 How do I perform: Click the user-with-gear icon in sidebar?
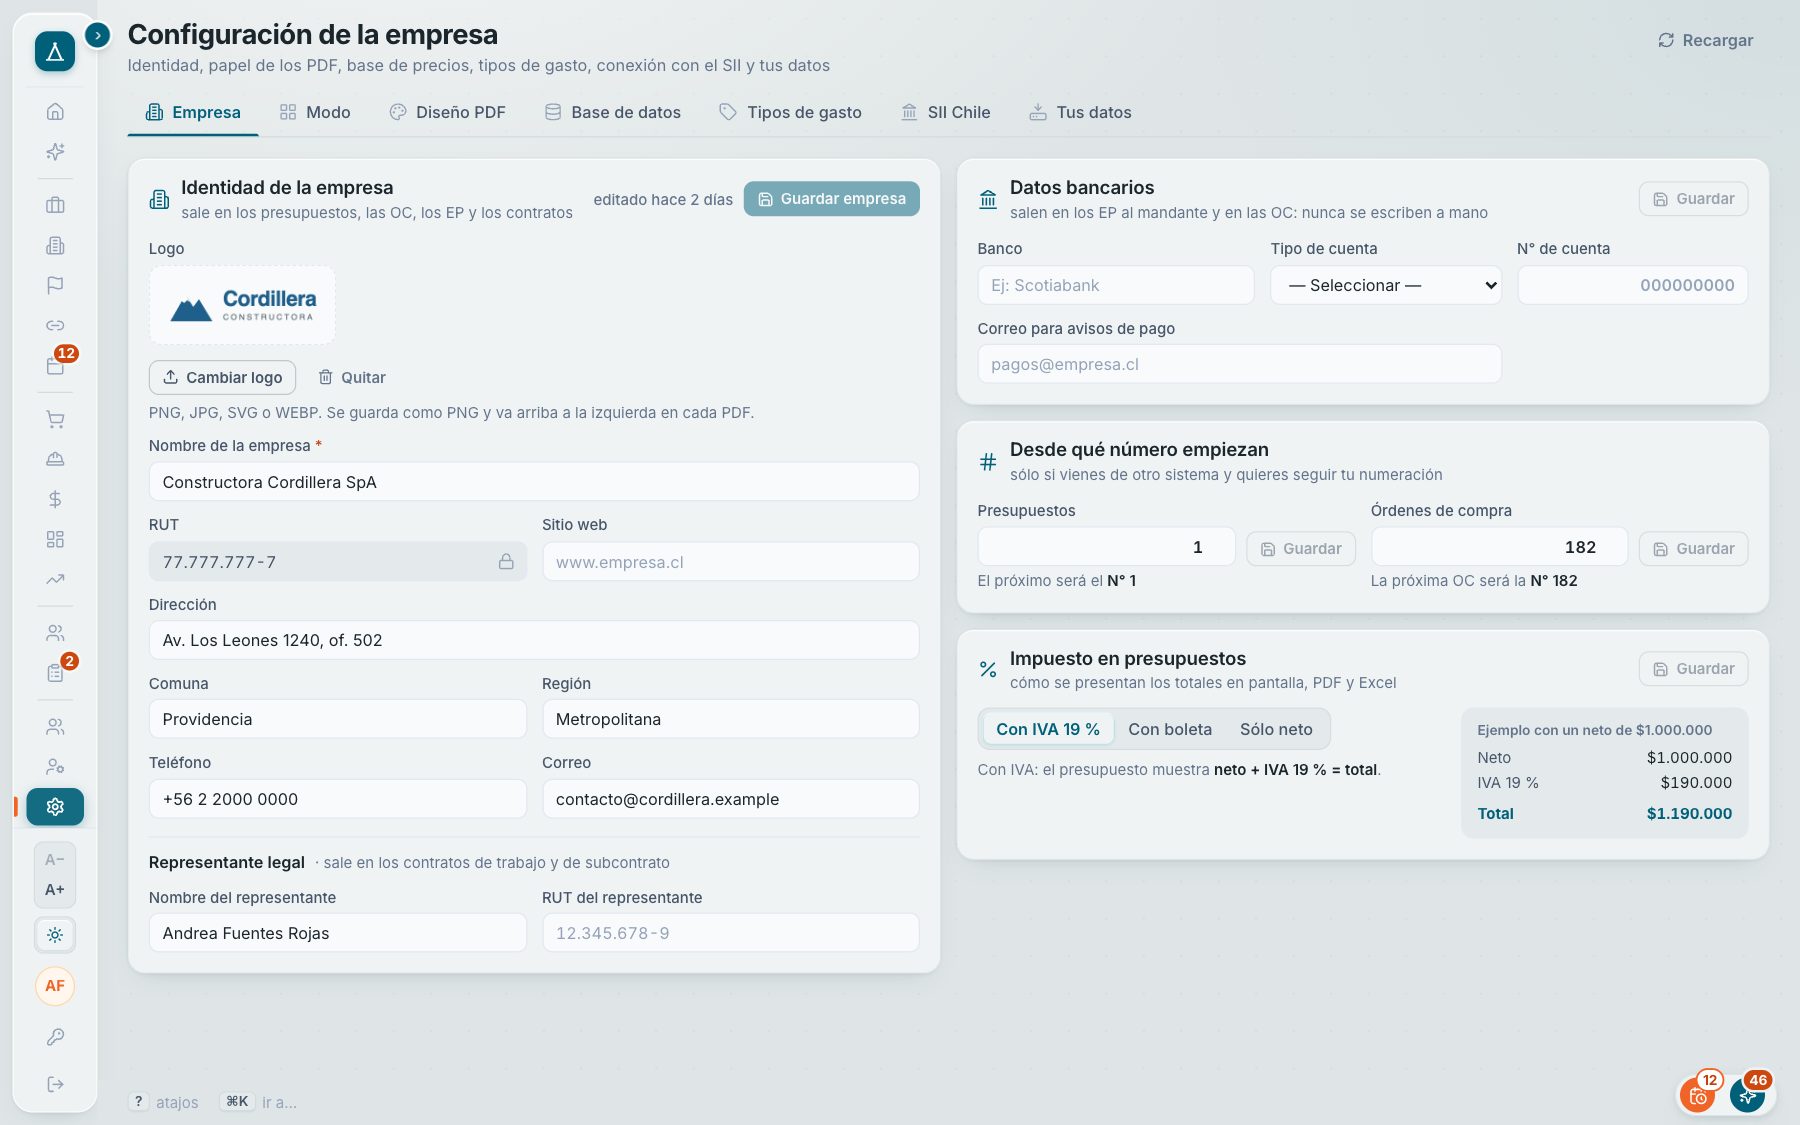(x=55, y=767)
